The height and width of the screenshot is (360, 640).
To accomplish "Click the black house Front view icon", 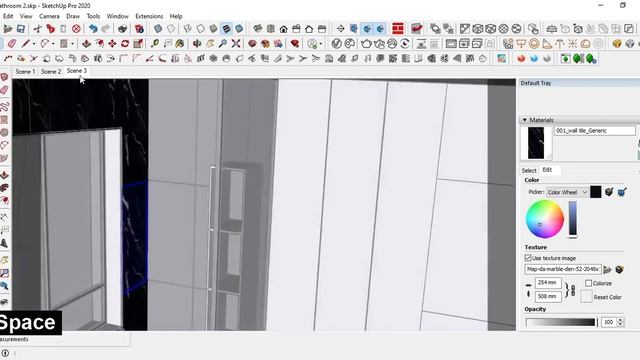I will (283, 29).
